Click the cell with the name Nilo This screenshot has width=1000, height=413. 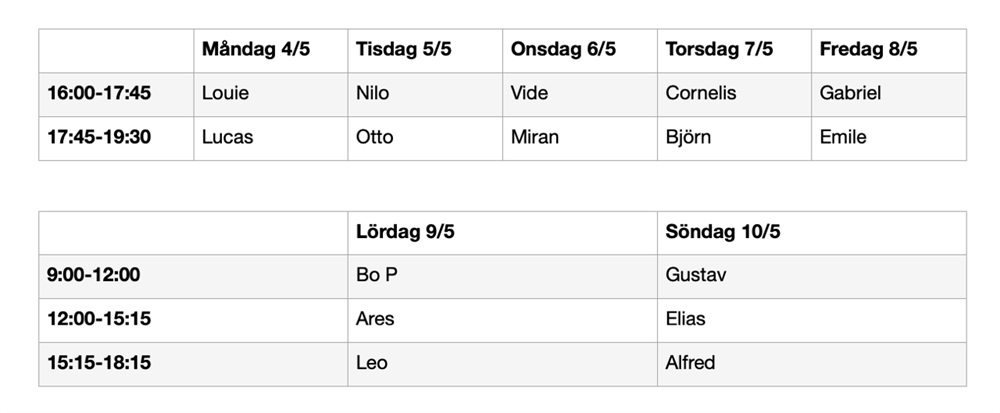(x=373, y=94)
